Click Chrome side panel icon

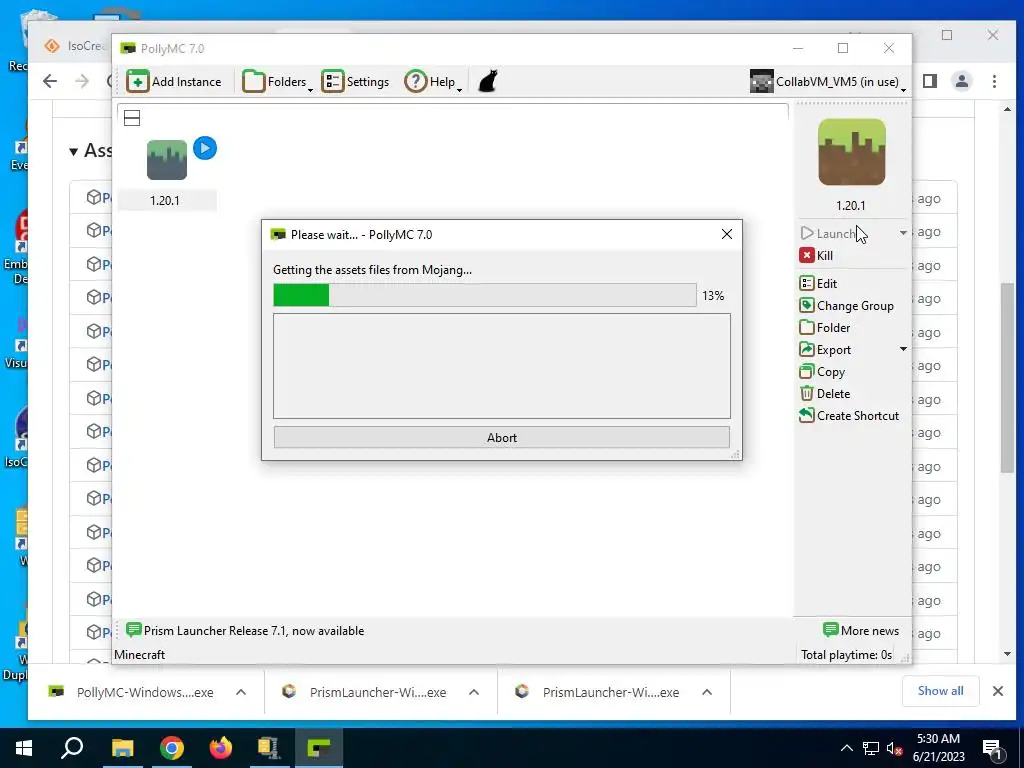tap(930, 81)
